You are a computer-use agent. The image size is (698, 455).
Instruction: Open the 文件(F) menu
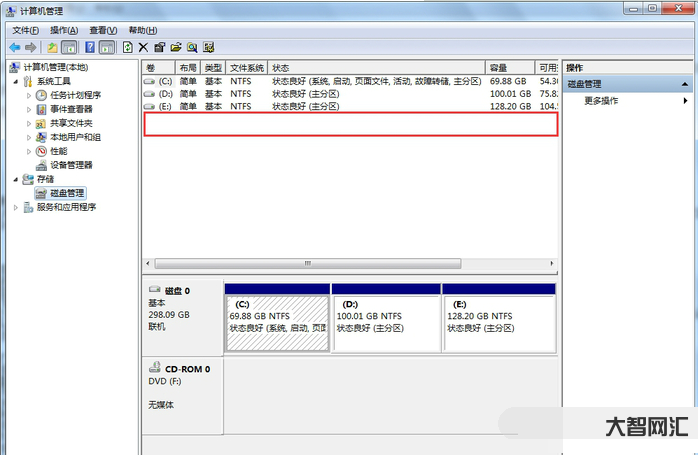pyautogui.click(x=26, y=30)
